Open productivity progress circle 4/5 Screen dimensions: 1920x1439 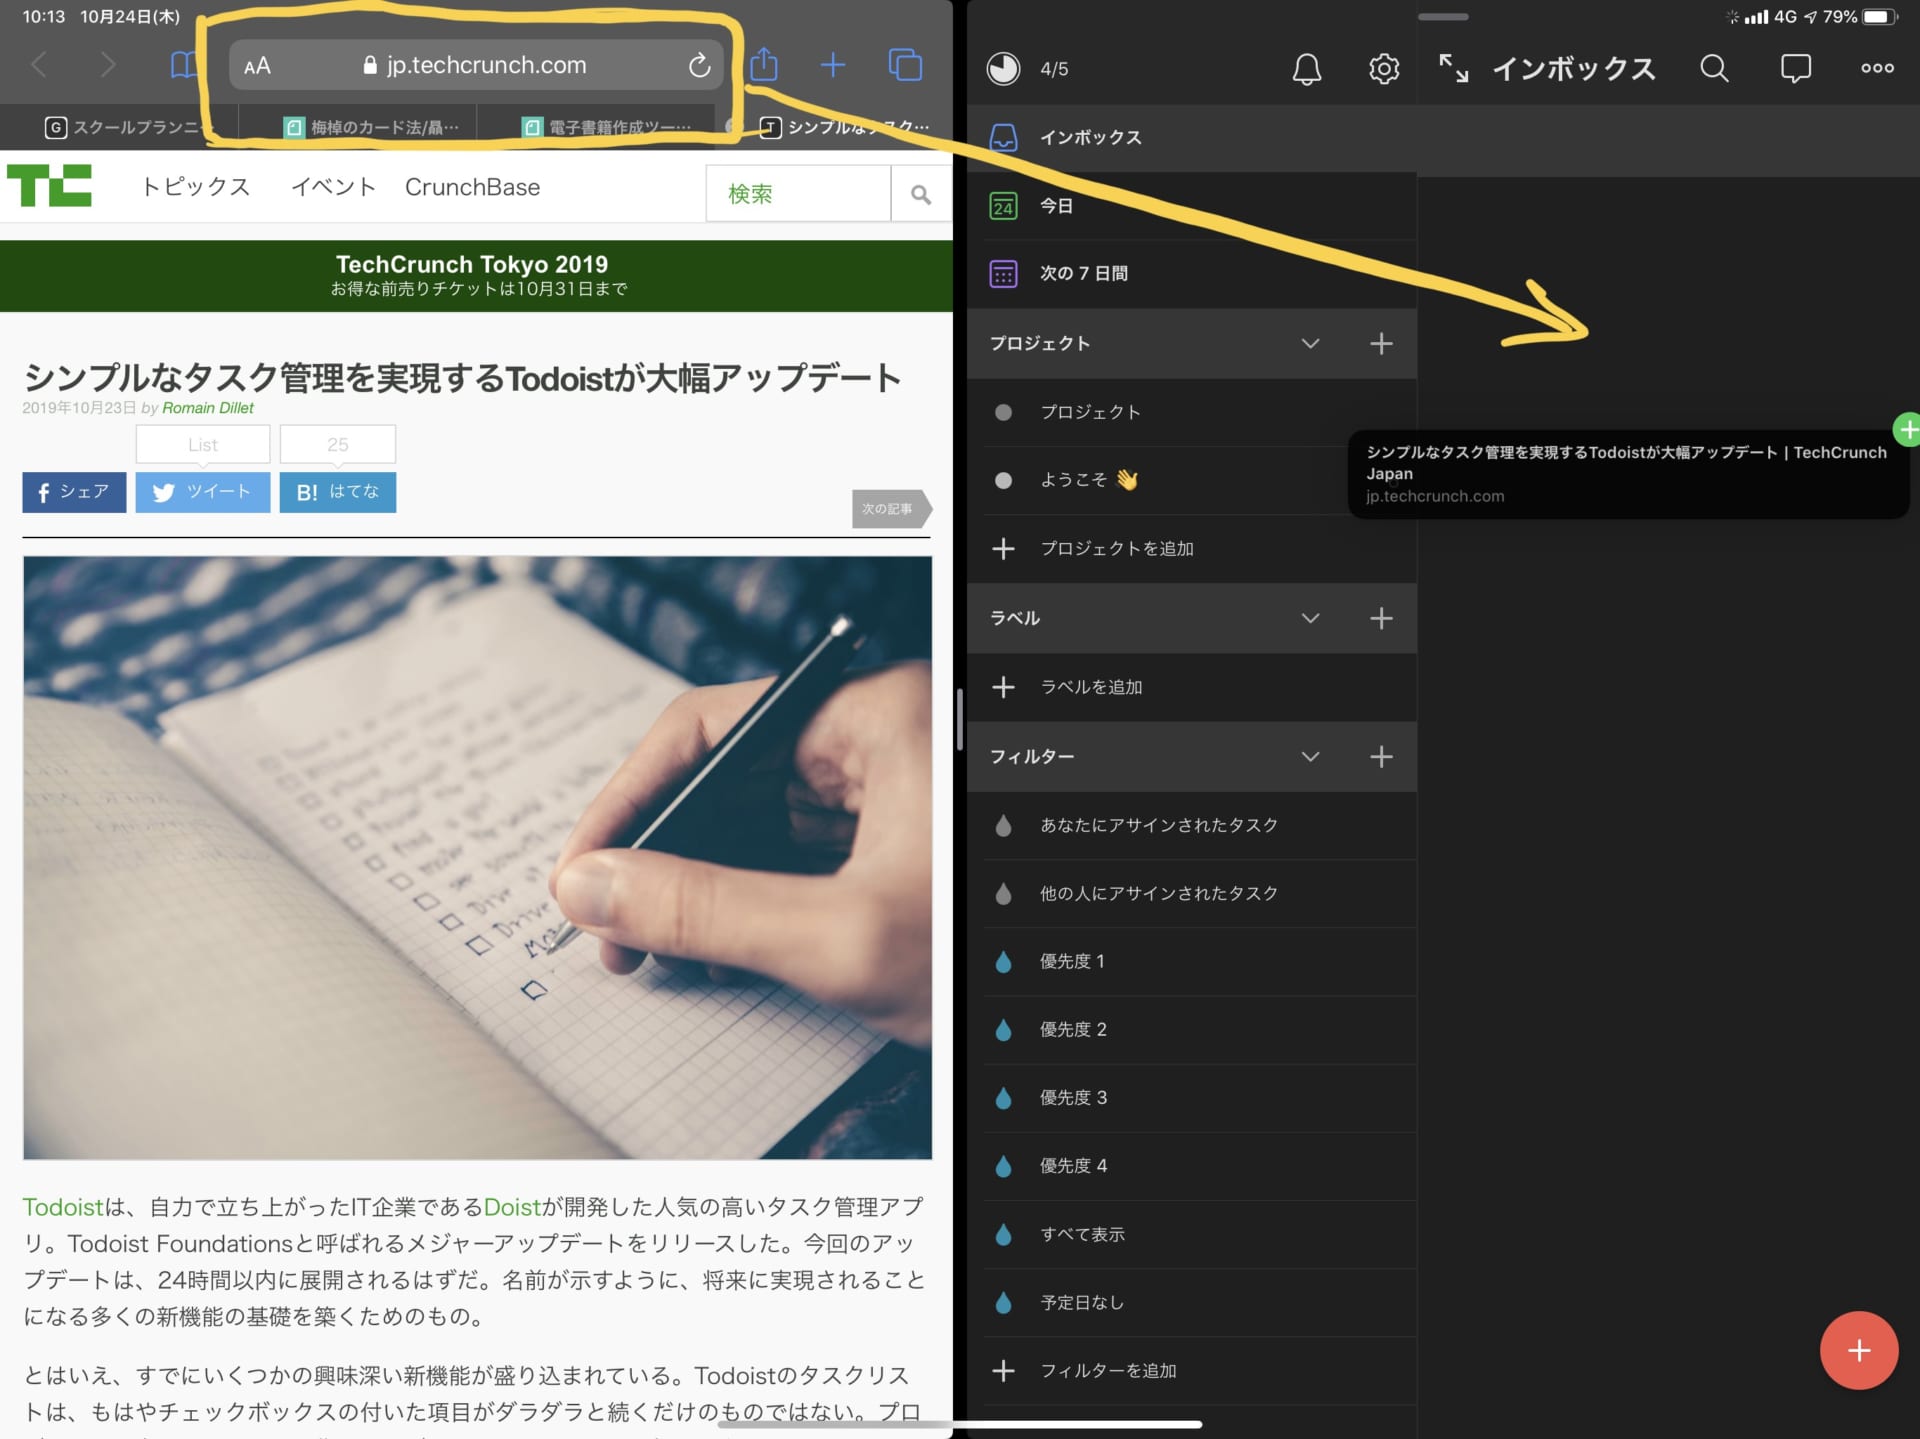1004,69
